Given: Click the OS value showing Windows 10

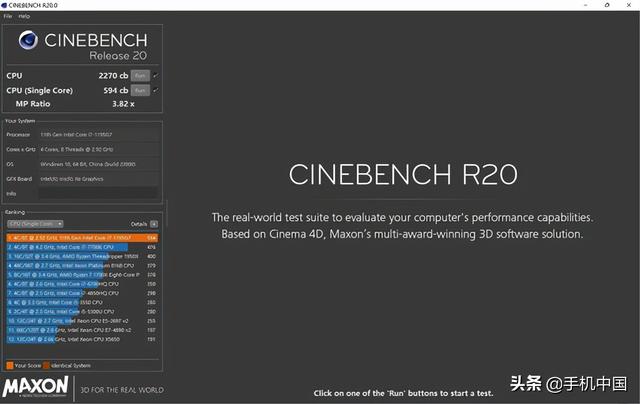Looking at the screenshot, I should 98,164.
